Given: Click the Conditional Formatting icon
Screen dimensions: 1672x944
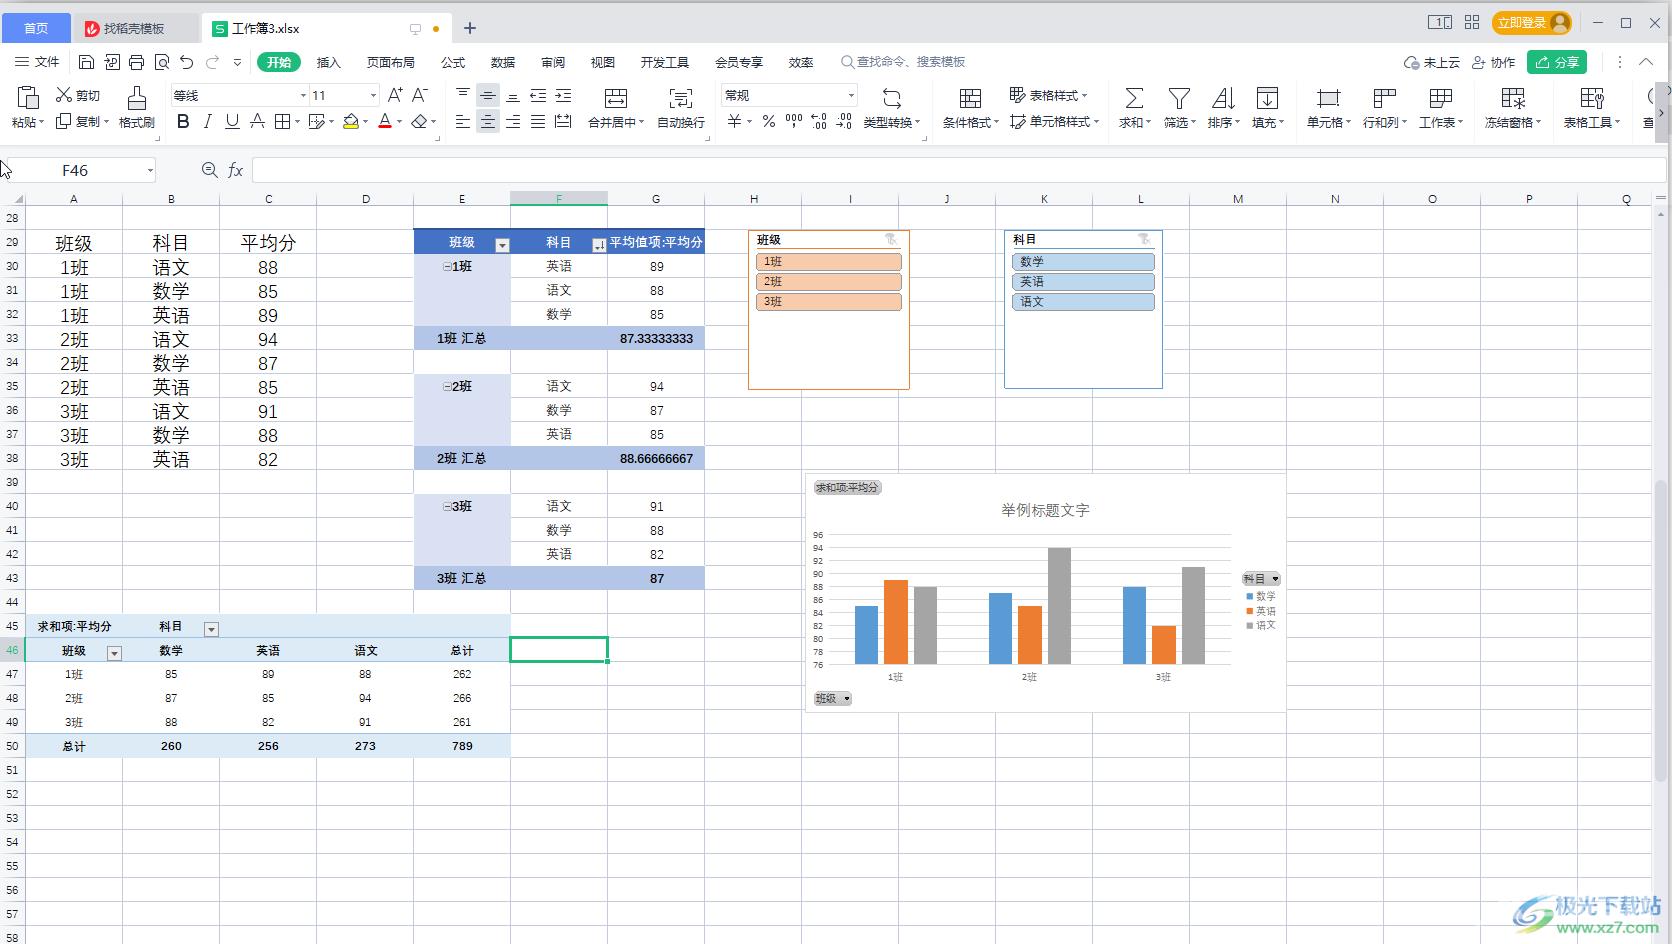Looking at the screenshot, I should tap(970, 98).
